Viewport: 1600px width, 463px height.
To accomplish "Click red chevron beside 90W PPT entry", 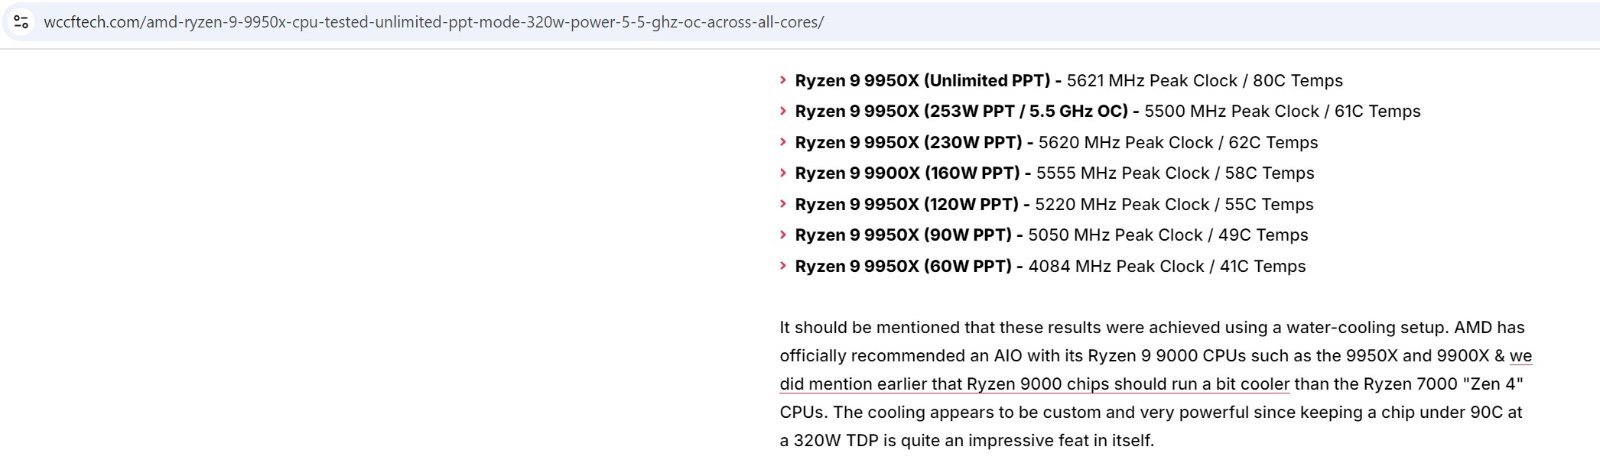I will click(x=783, y=235).
